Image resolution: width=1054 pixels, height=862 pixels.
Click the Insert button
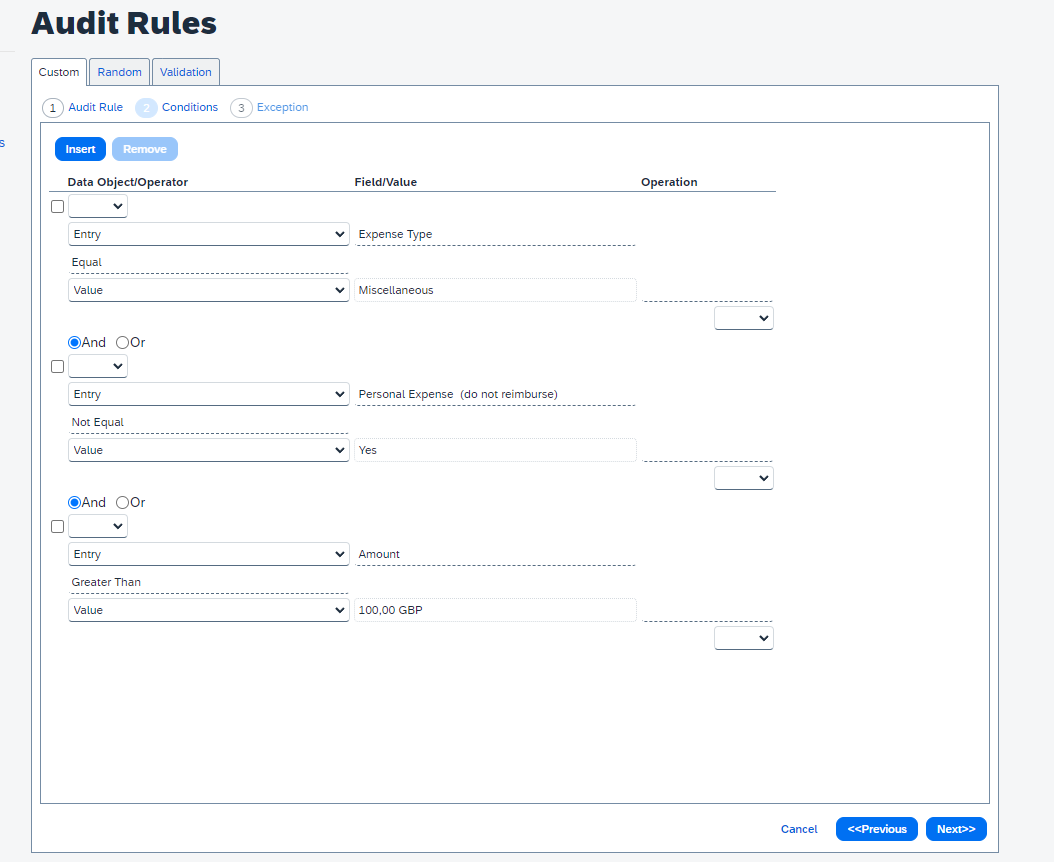click(80, 149)
